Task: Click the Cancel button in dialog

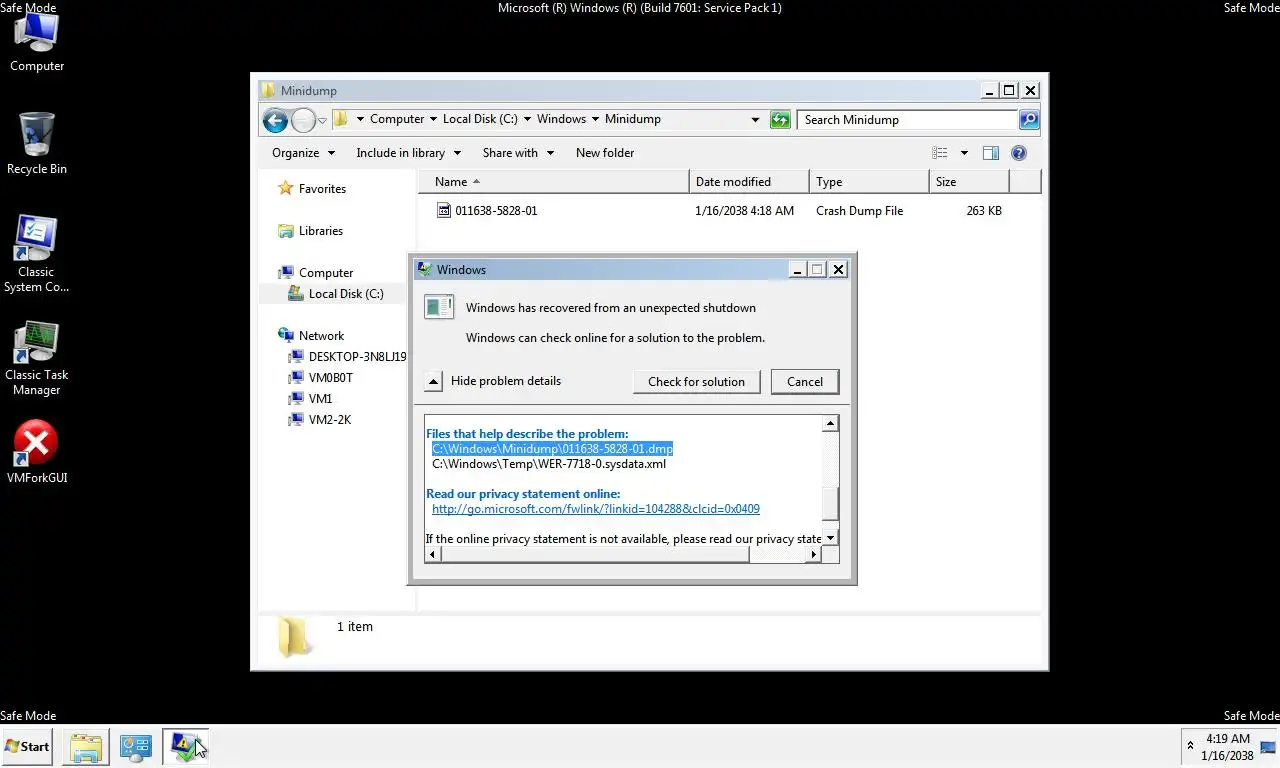Action: pos(805,382)
